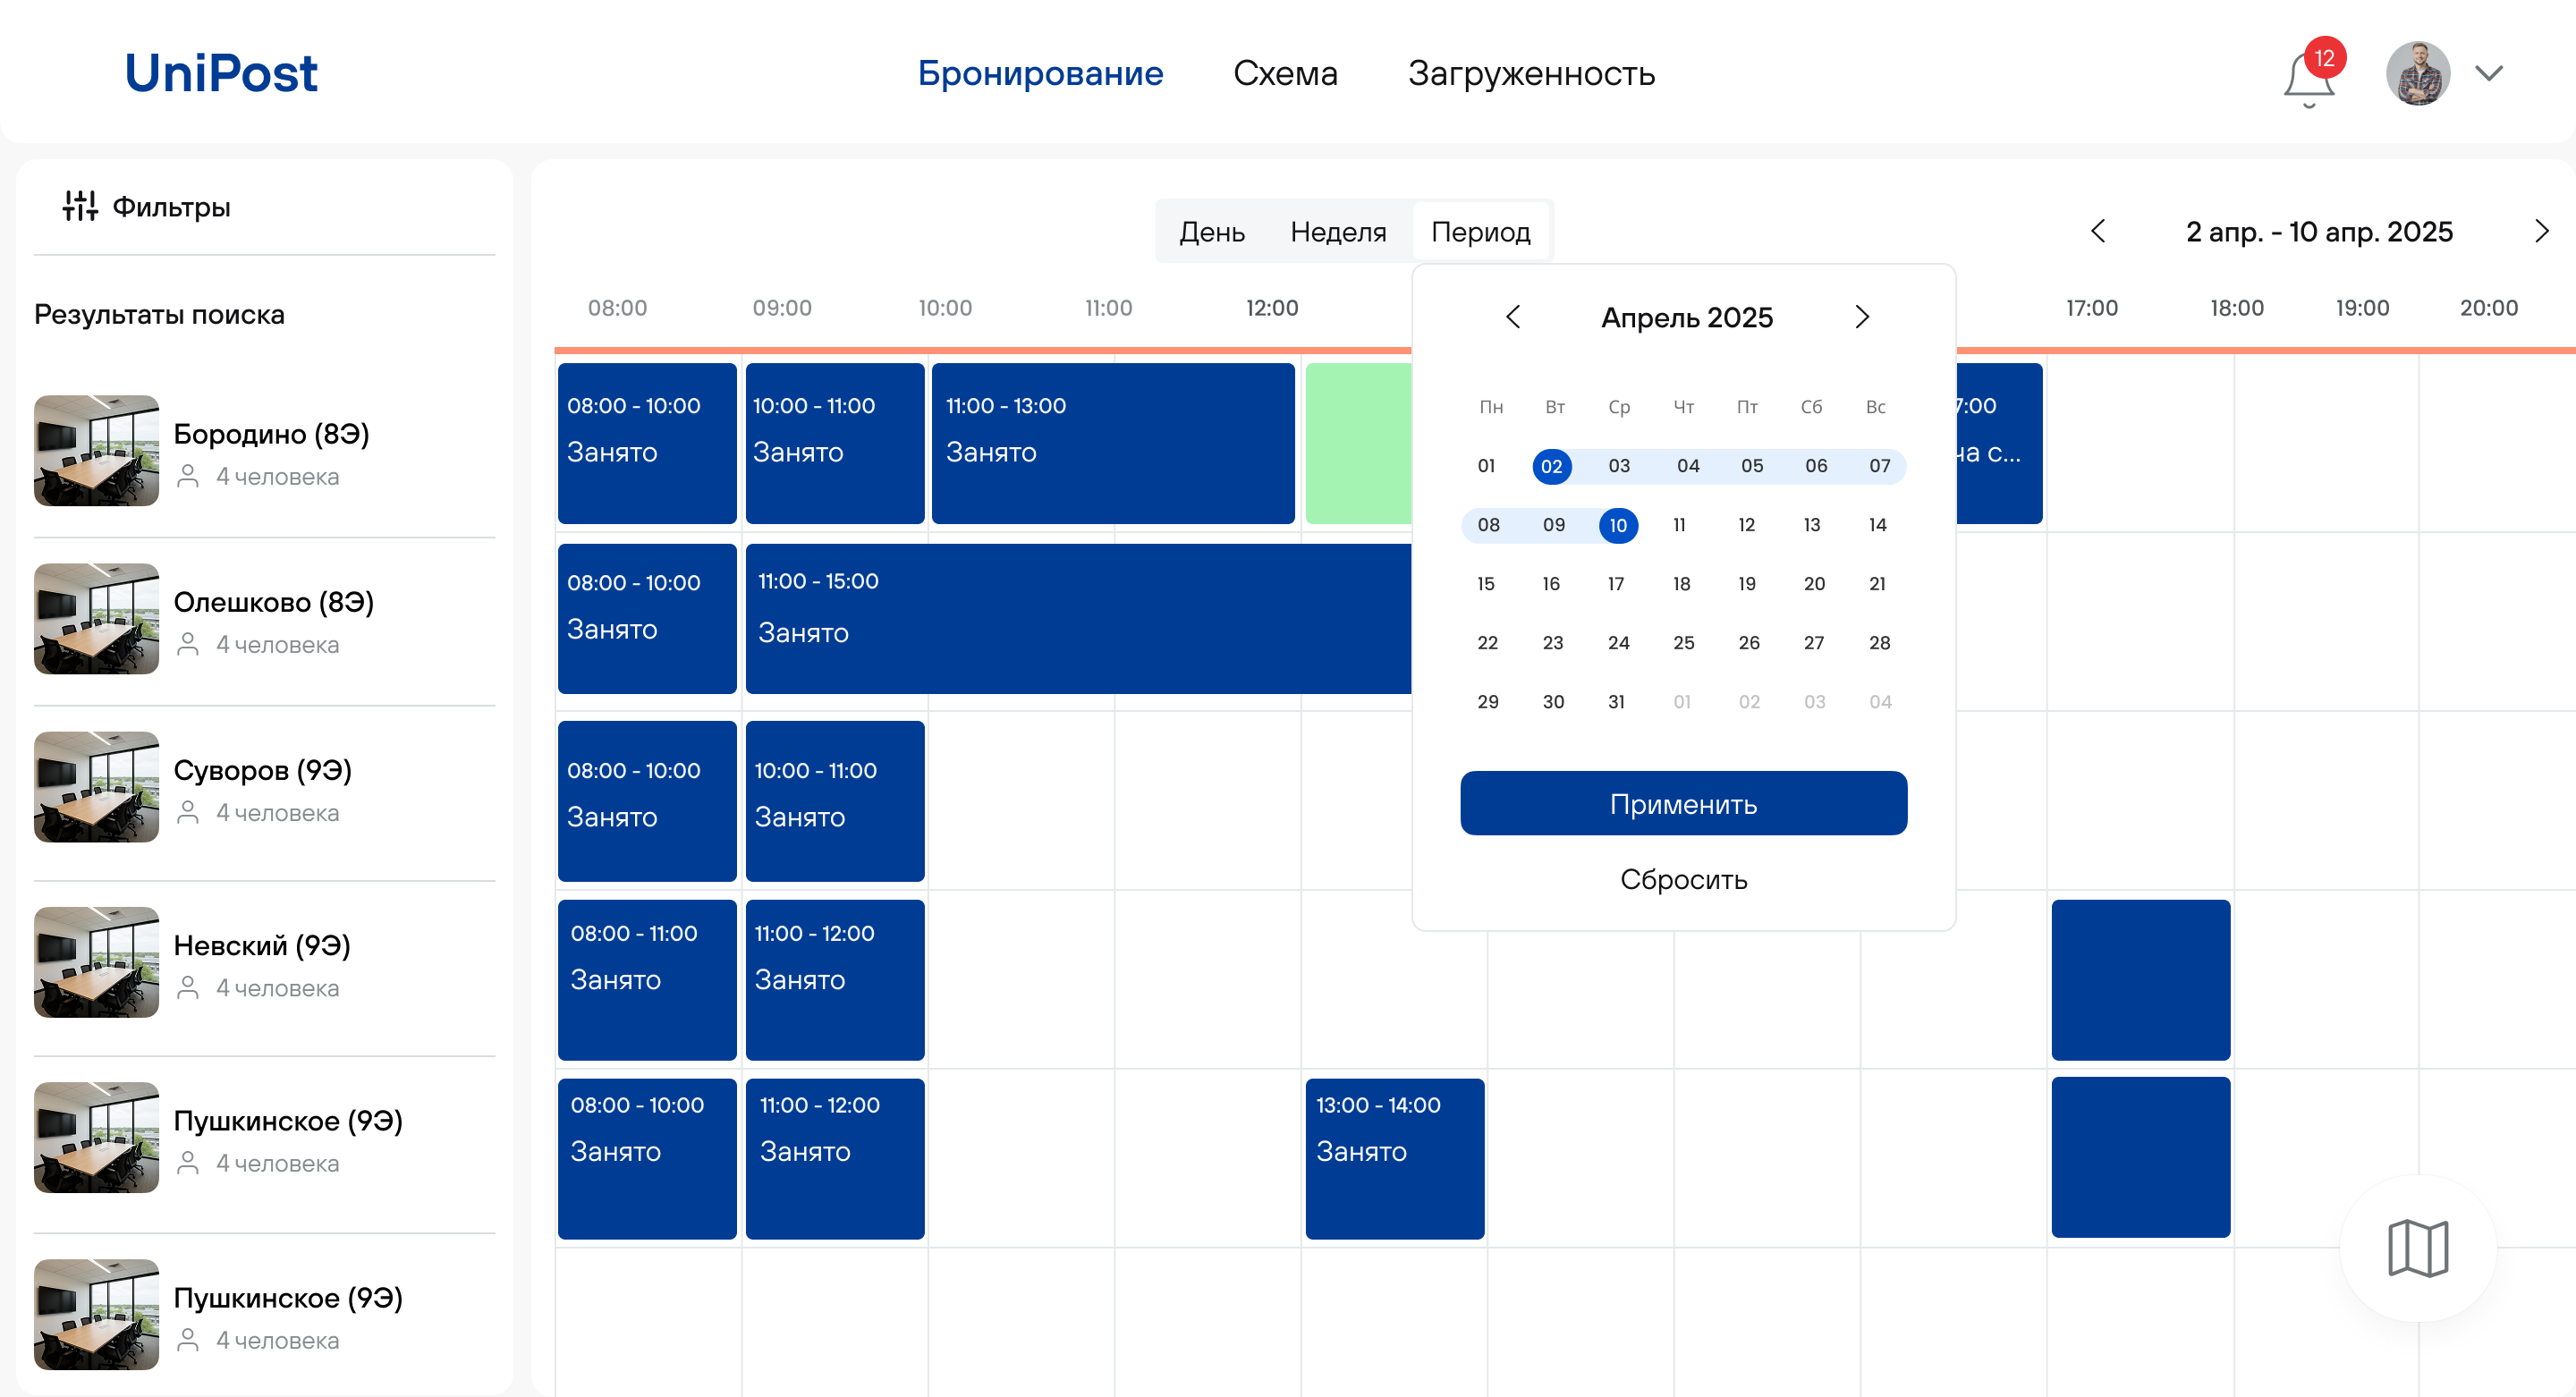The height and width of the screenshot is (1397, 2576).
Task: Show the next date range
Action: (2541, 231)
